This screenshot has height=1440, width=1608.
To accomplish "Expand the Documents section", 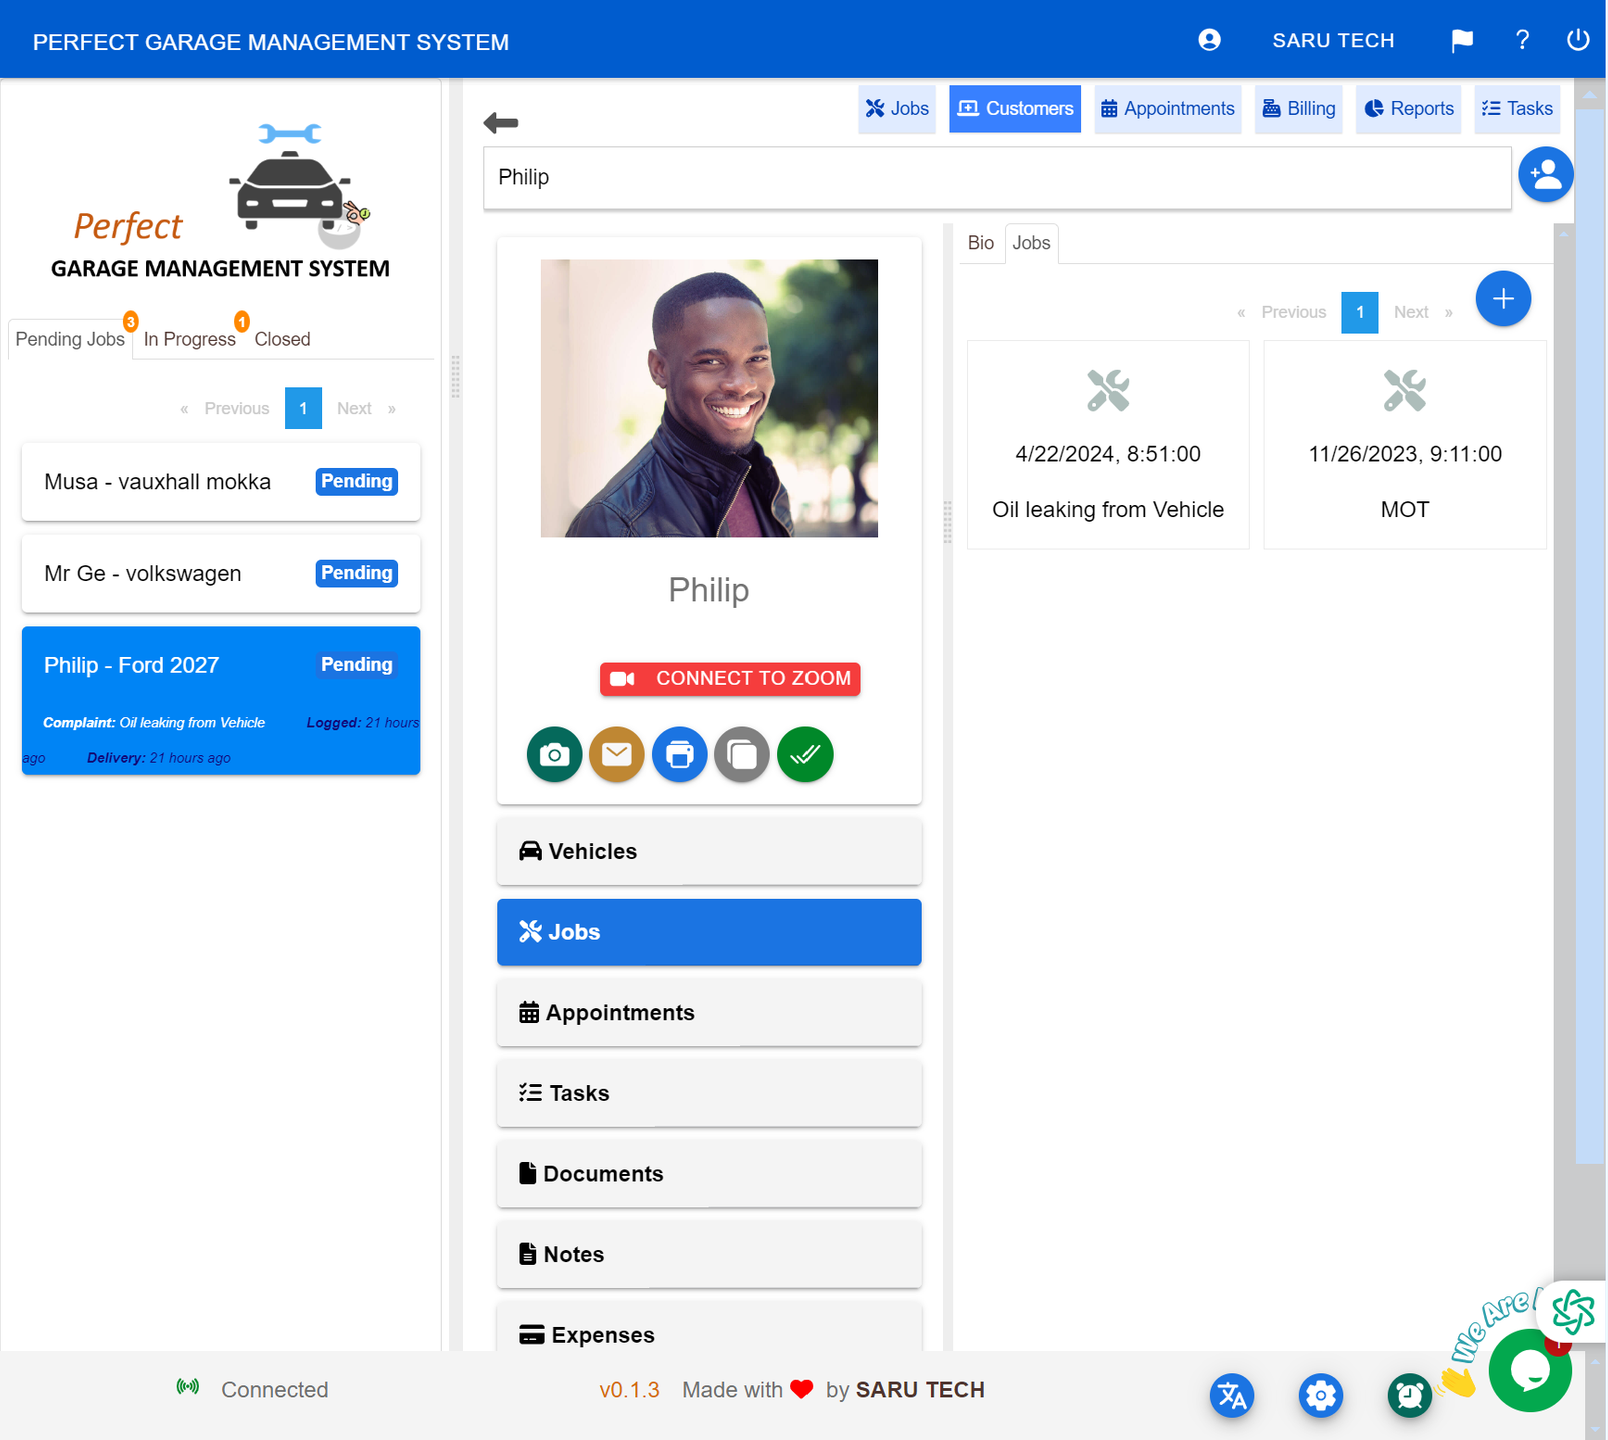I will [x=709, y=1174].
